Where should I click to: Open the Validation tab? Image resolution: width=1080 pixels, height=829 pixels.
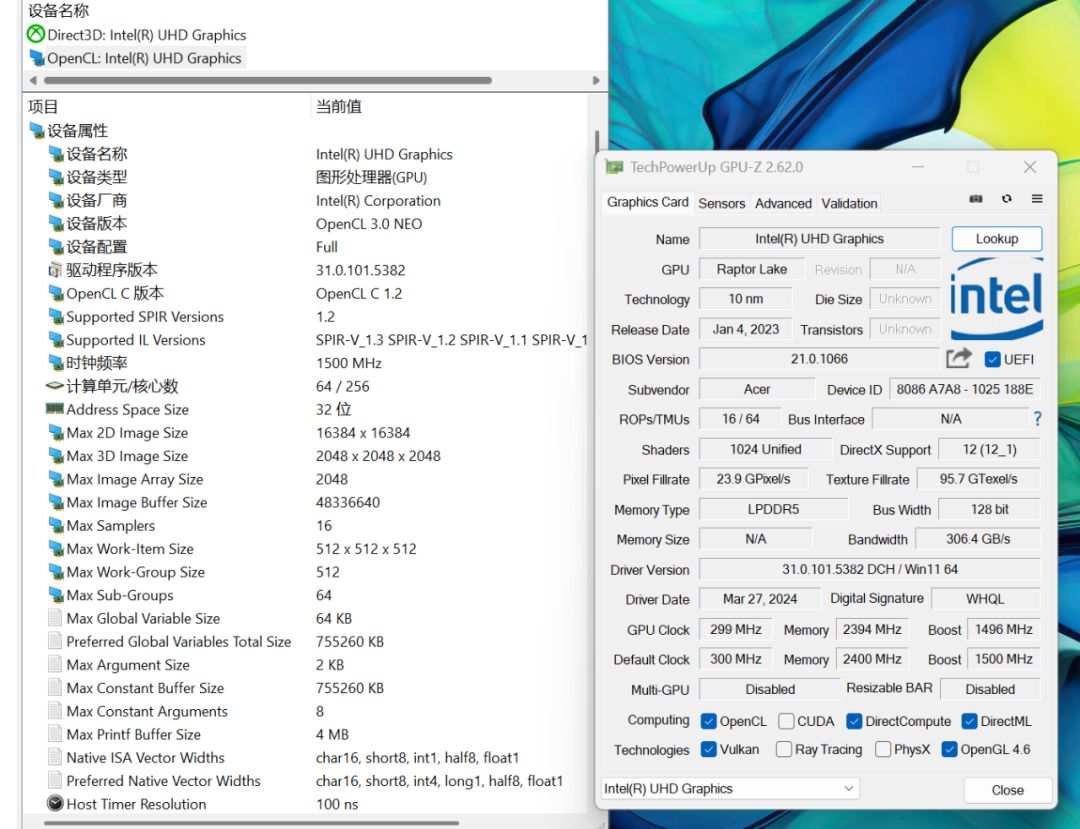pos(849,203)
